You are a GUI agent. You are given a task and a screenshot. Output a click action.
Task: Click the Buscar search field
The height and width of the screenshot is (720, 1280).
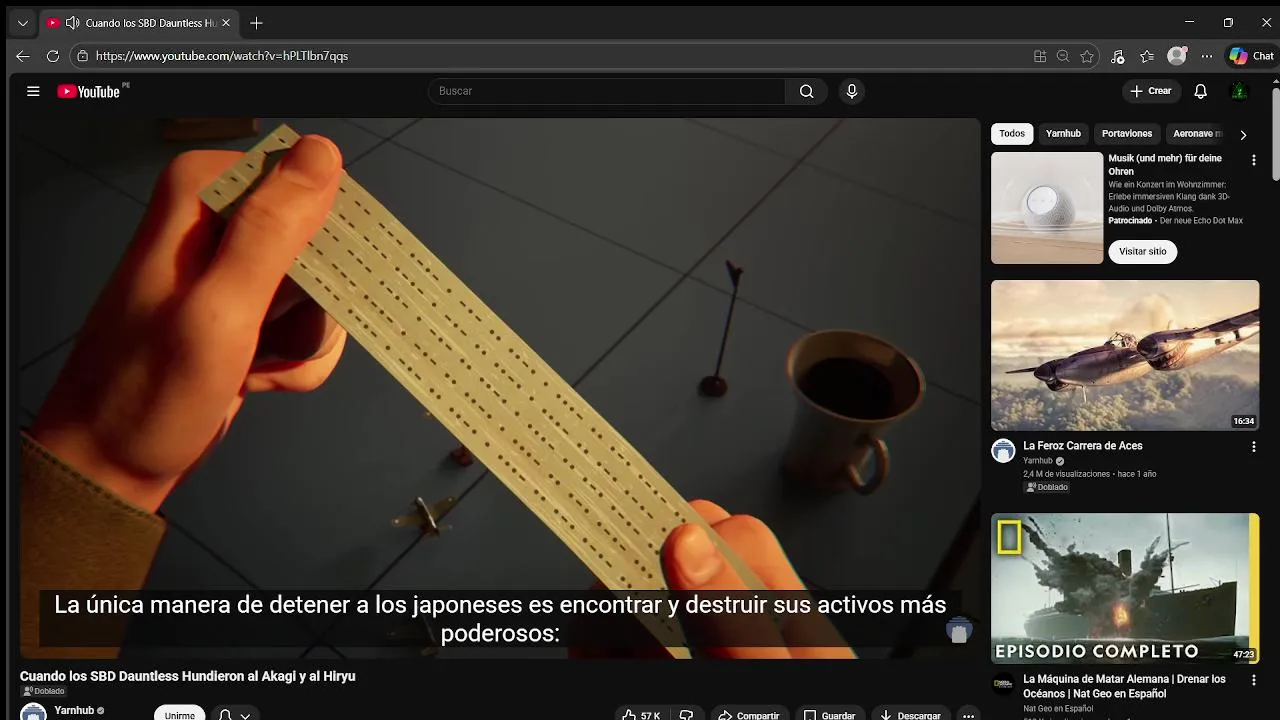(x=607, y=91)
